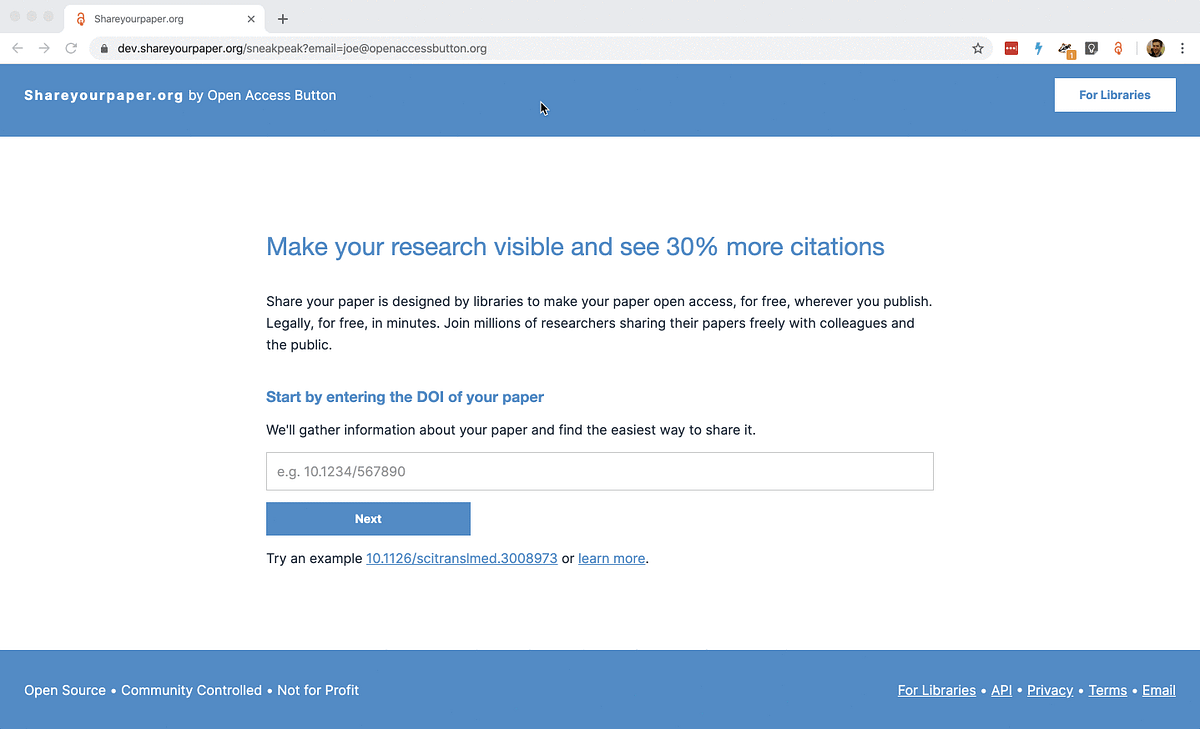The height and width of the screenshot is (729, 1200).
Task: Open the dark lightbulb privacy extension
Action: click(x=1091, y=48)
